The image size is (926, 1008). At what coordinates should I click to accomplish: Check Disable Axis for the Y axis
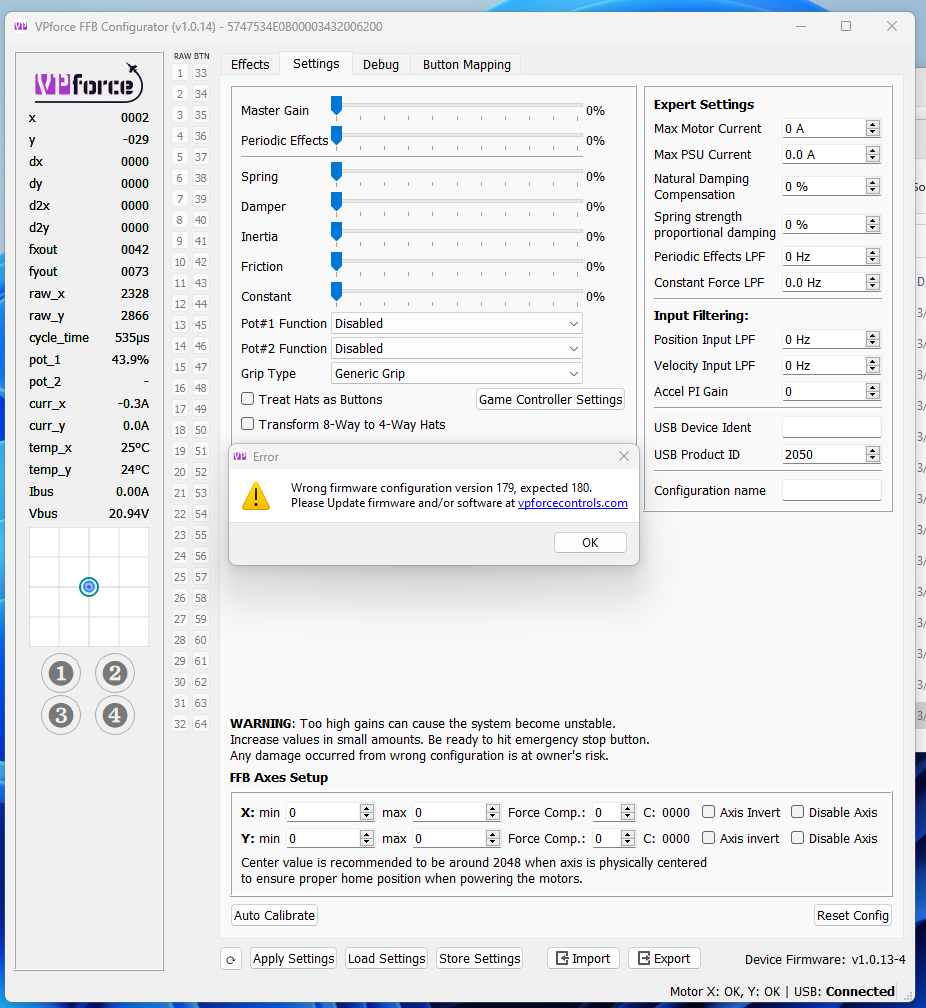pos(797,838)
